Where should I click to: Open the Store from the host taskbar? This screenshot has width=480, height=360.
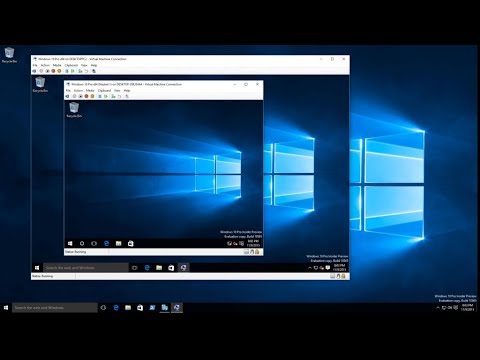tap(140, 308)
